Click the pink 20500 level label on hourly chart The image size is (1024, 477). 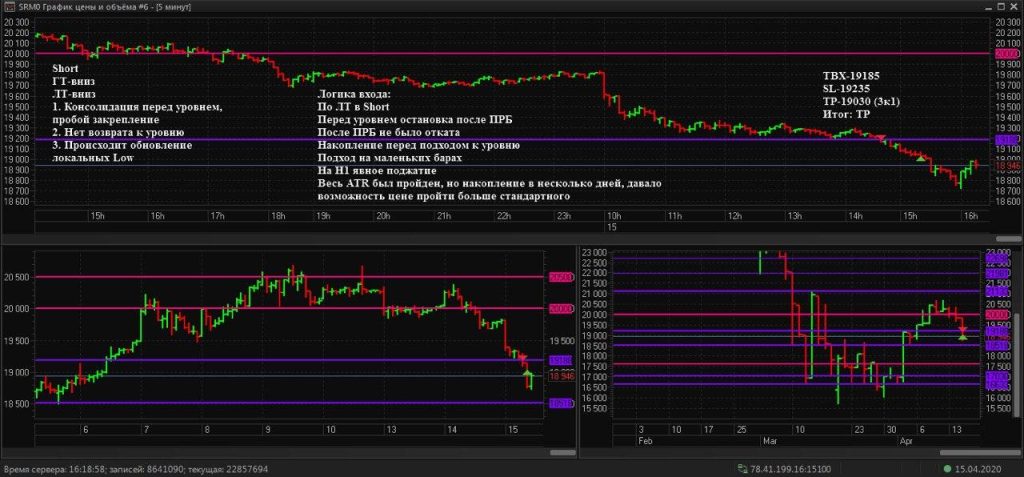[x=561, y=277]
